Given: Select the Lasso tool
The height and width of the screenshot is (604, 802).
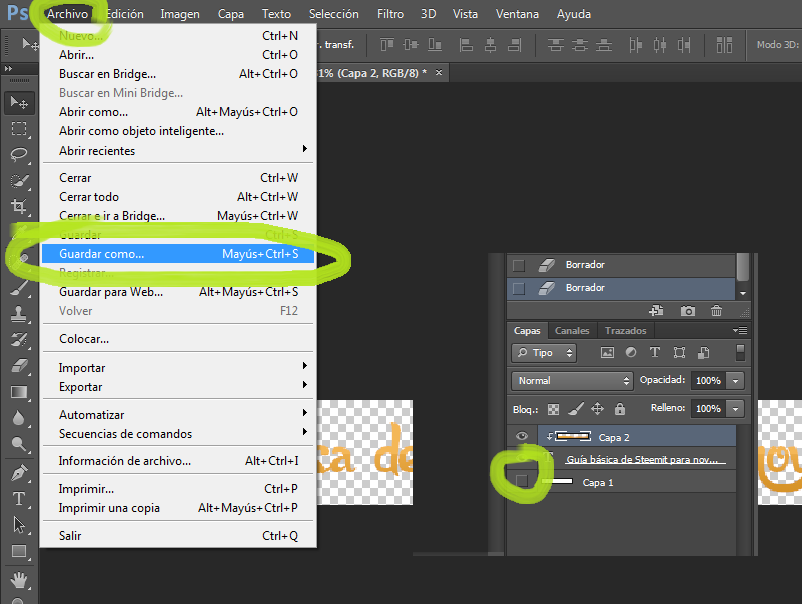Looking at the screenshot, I should 19,155.
